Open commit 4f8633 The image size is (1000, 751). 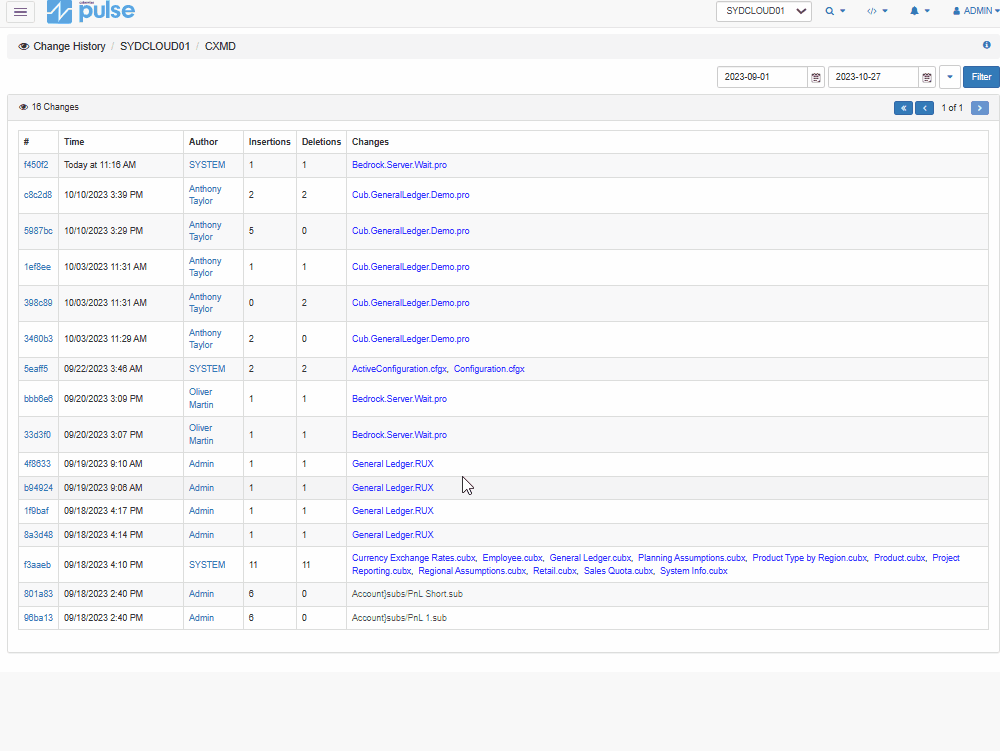point(37,463)
